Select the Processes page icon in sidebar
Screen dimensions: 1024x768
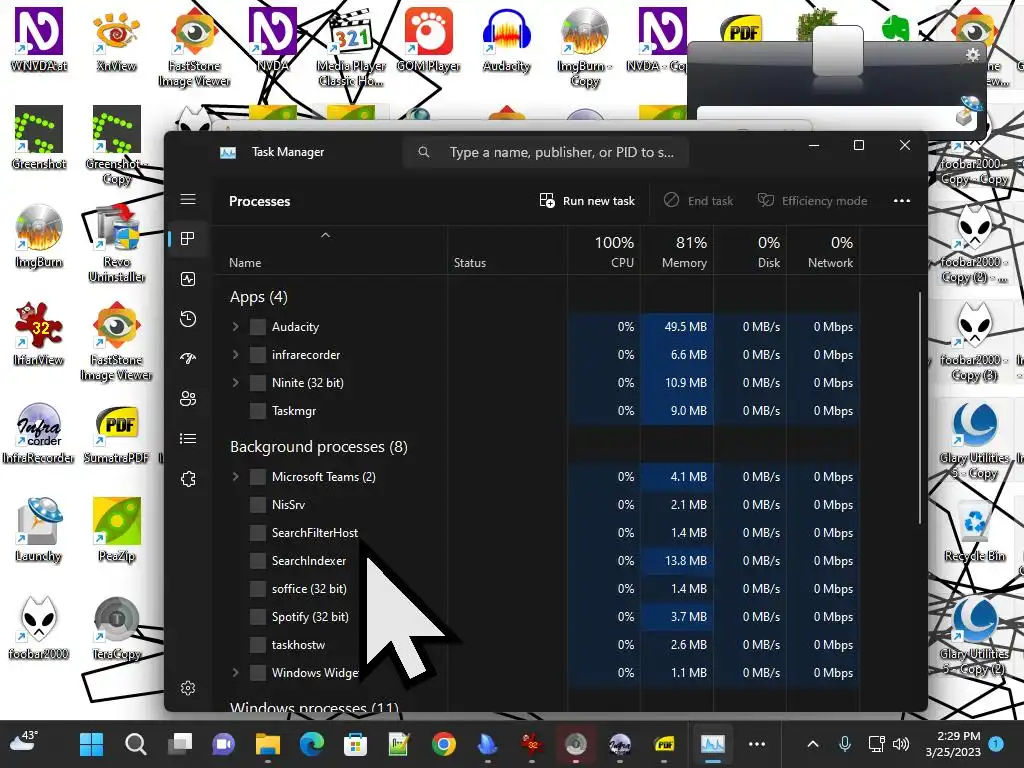click(188, 239)
